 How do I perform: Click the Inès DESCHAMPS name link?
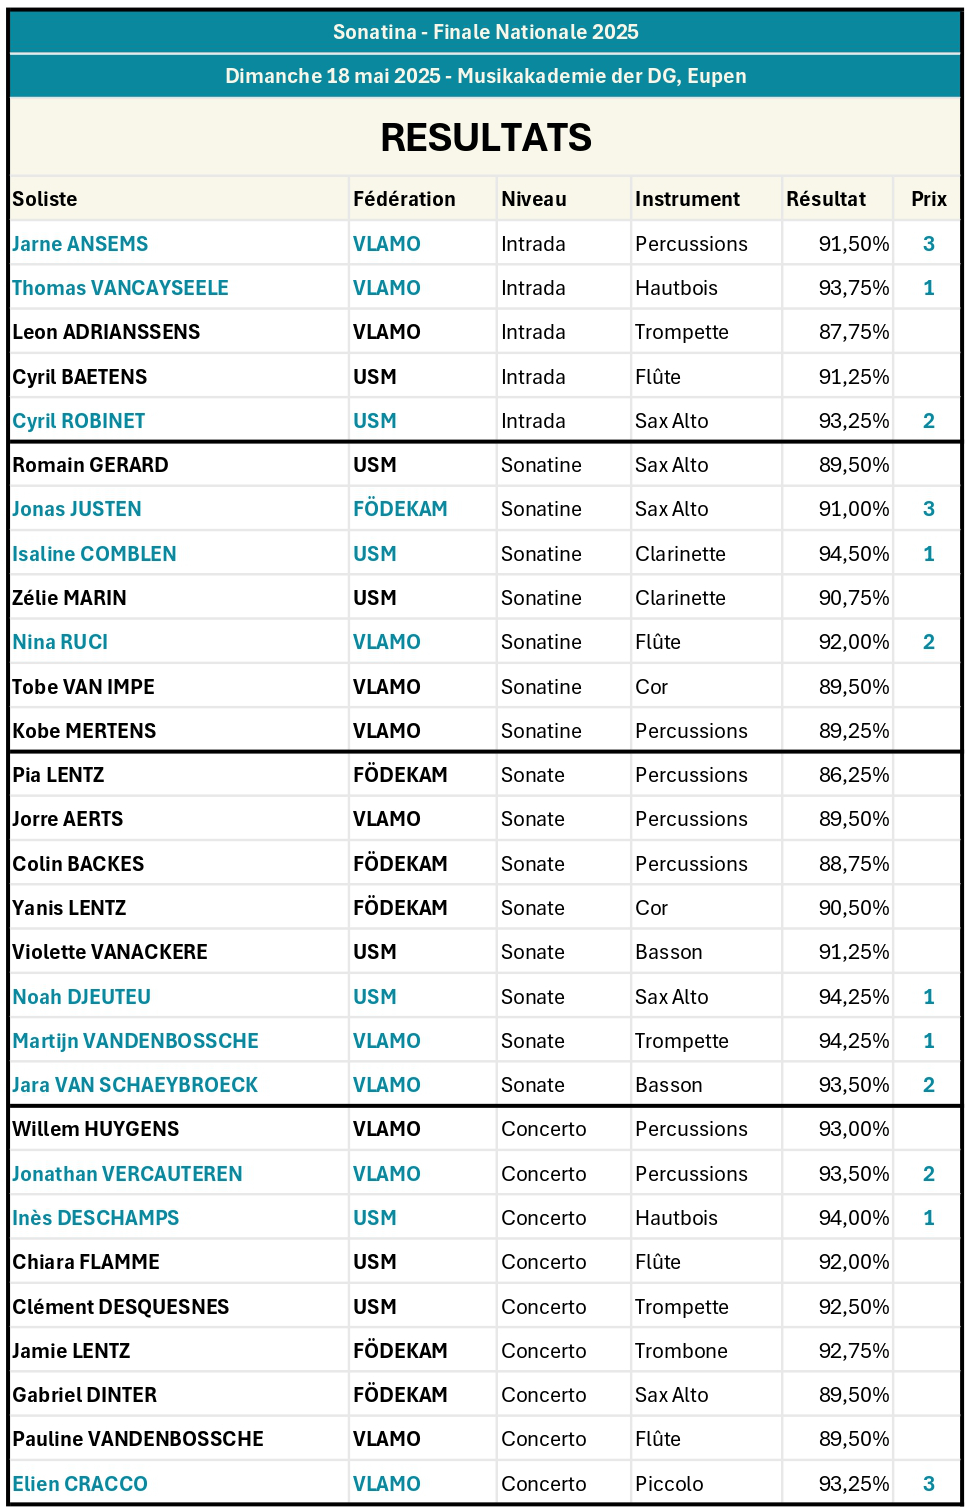tap(96, 1218)
